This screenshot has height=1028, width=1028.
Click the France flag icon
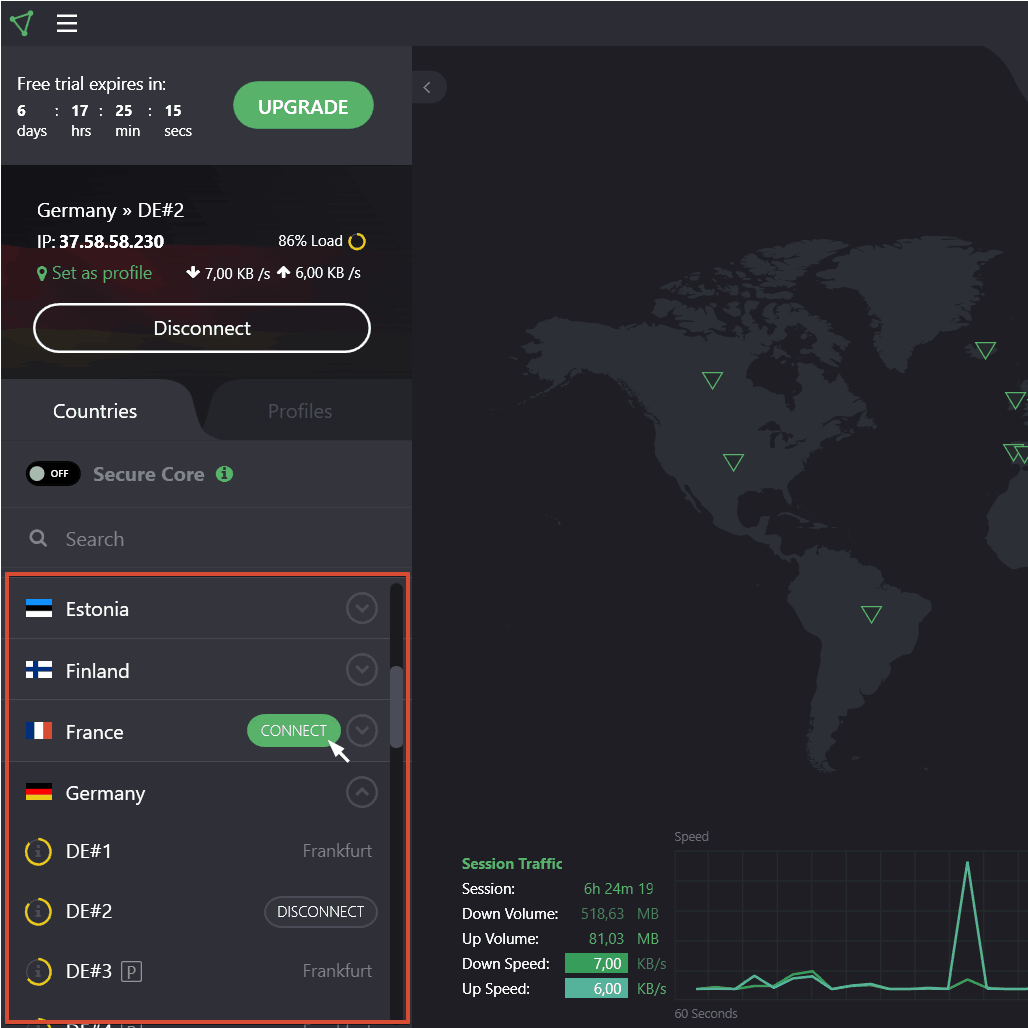click(x=39, y=730)
